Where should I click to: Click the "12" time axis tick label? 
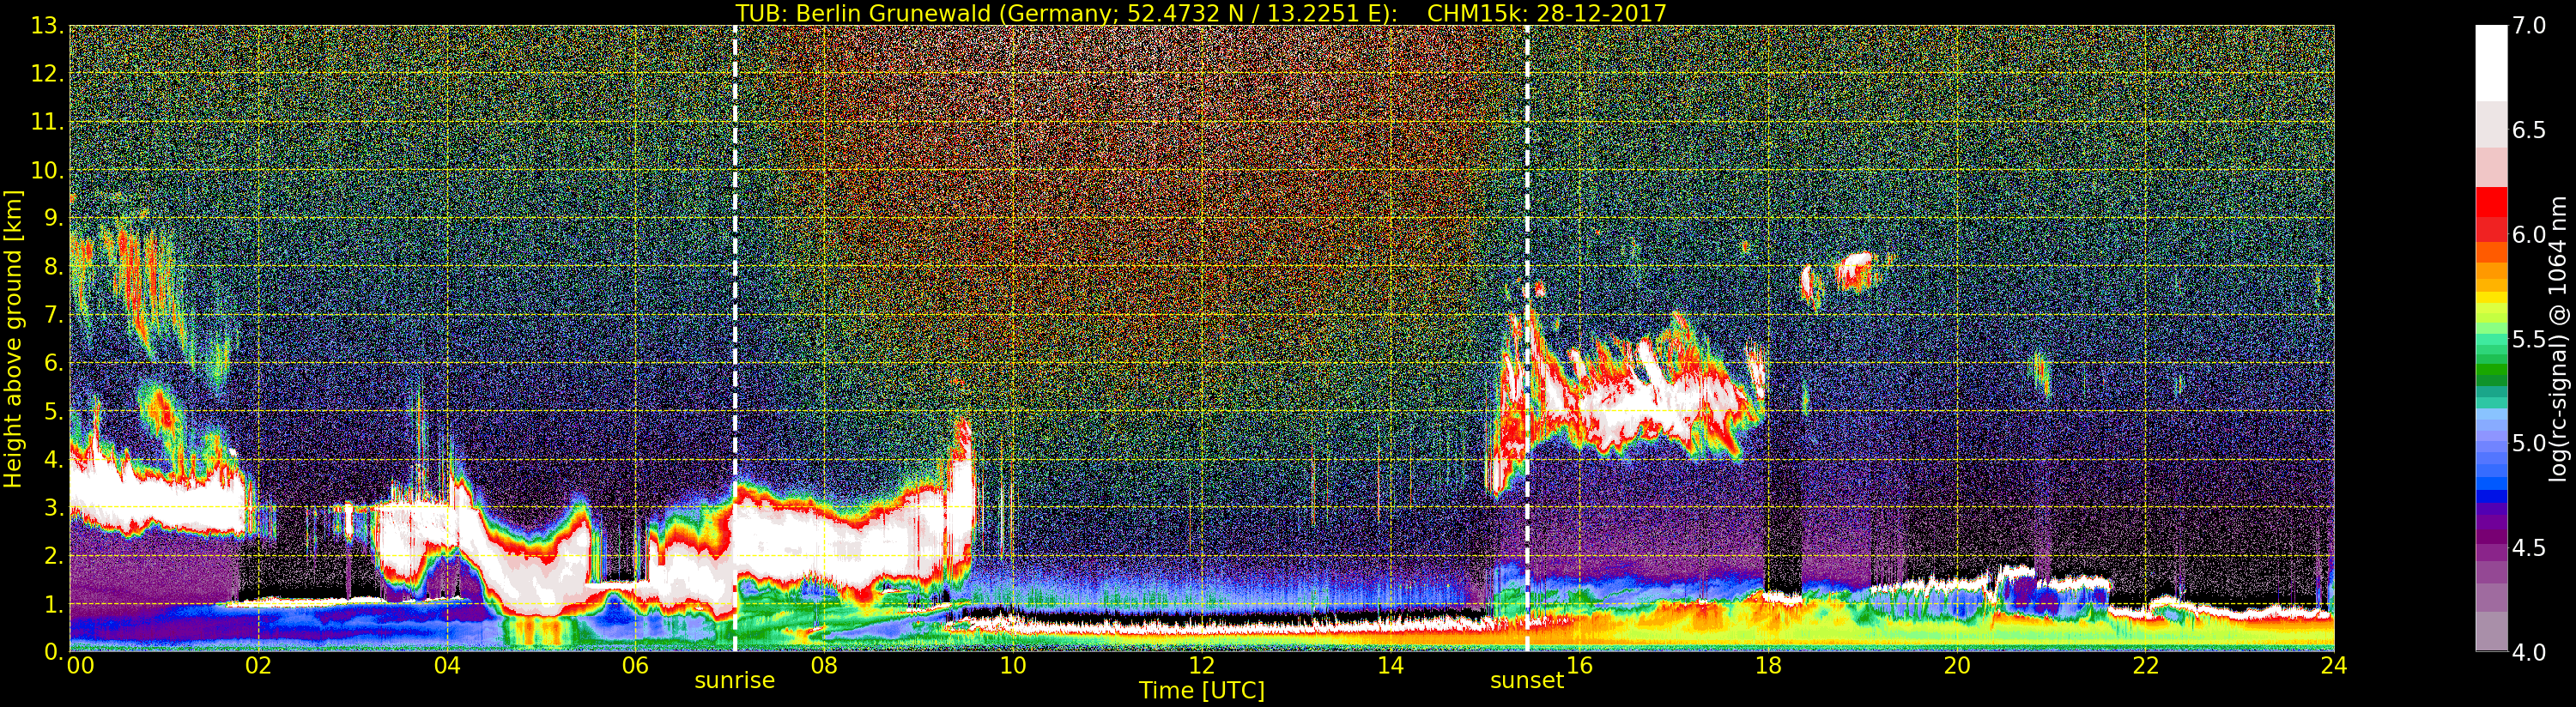pyautogui.click(x=1202, y=666)
